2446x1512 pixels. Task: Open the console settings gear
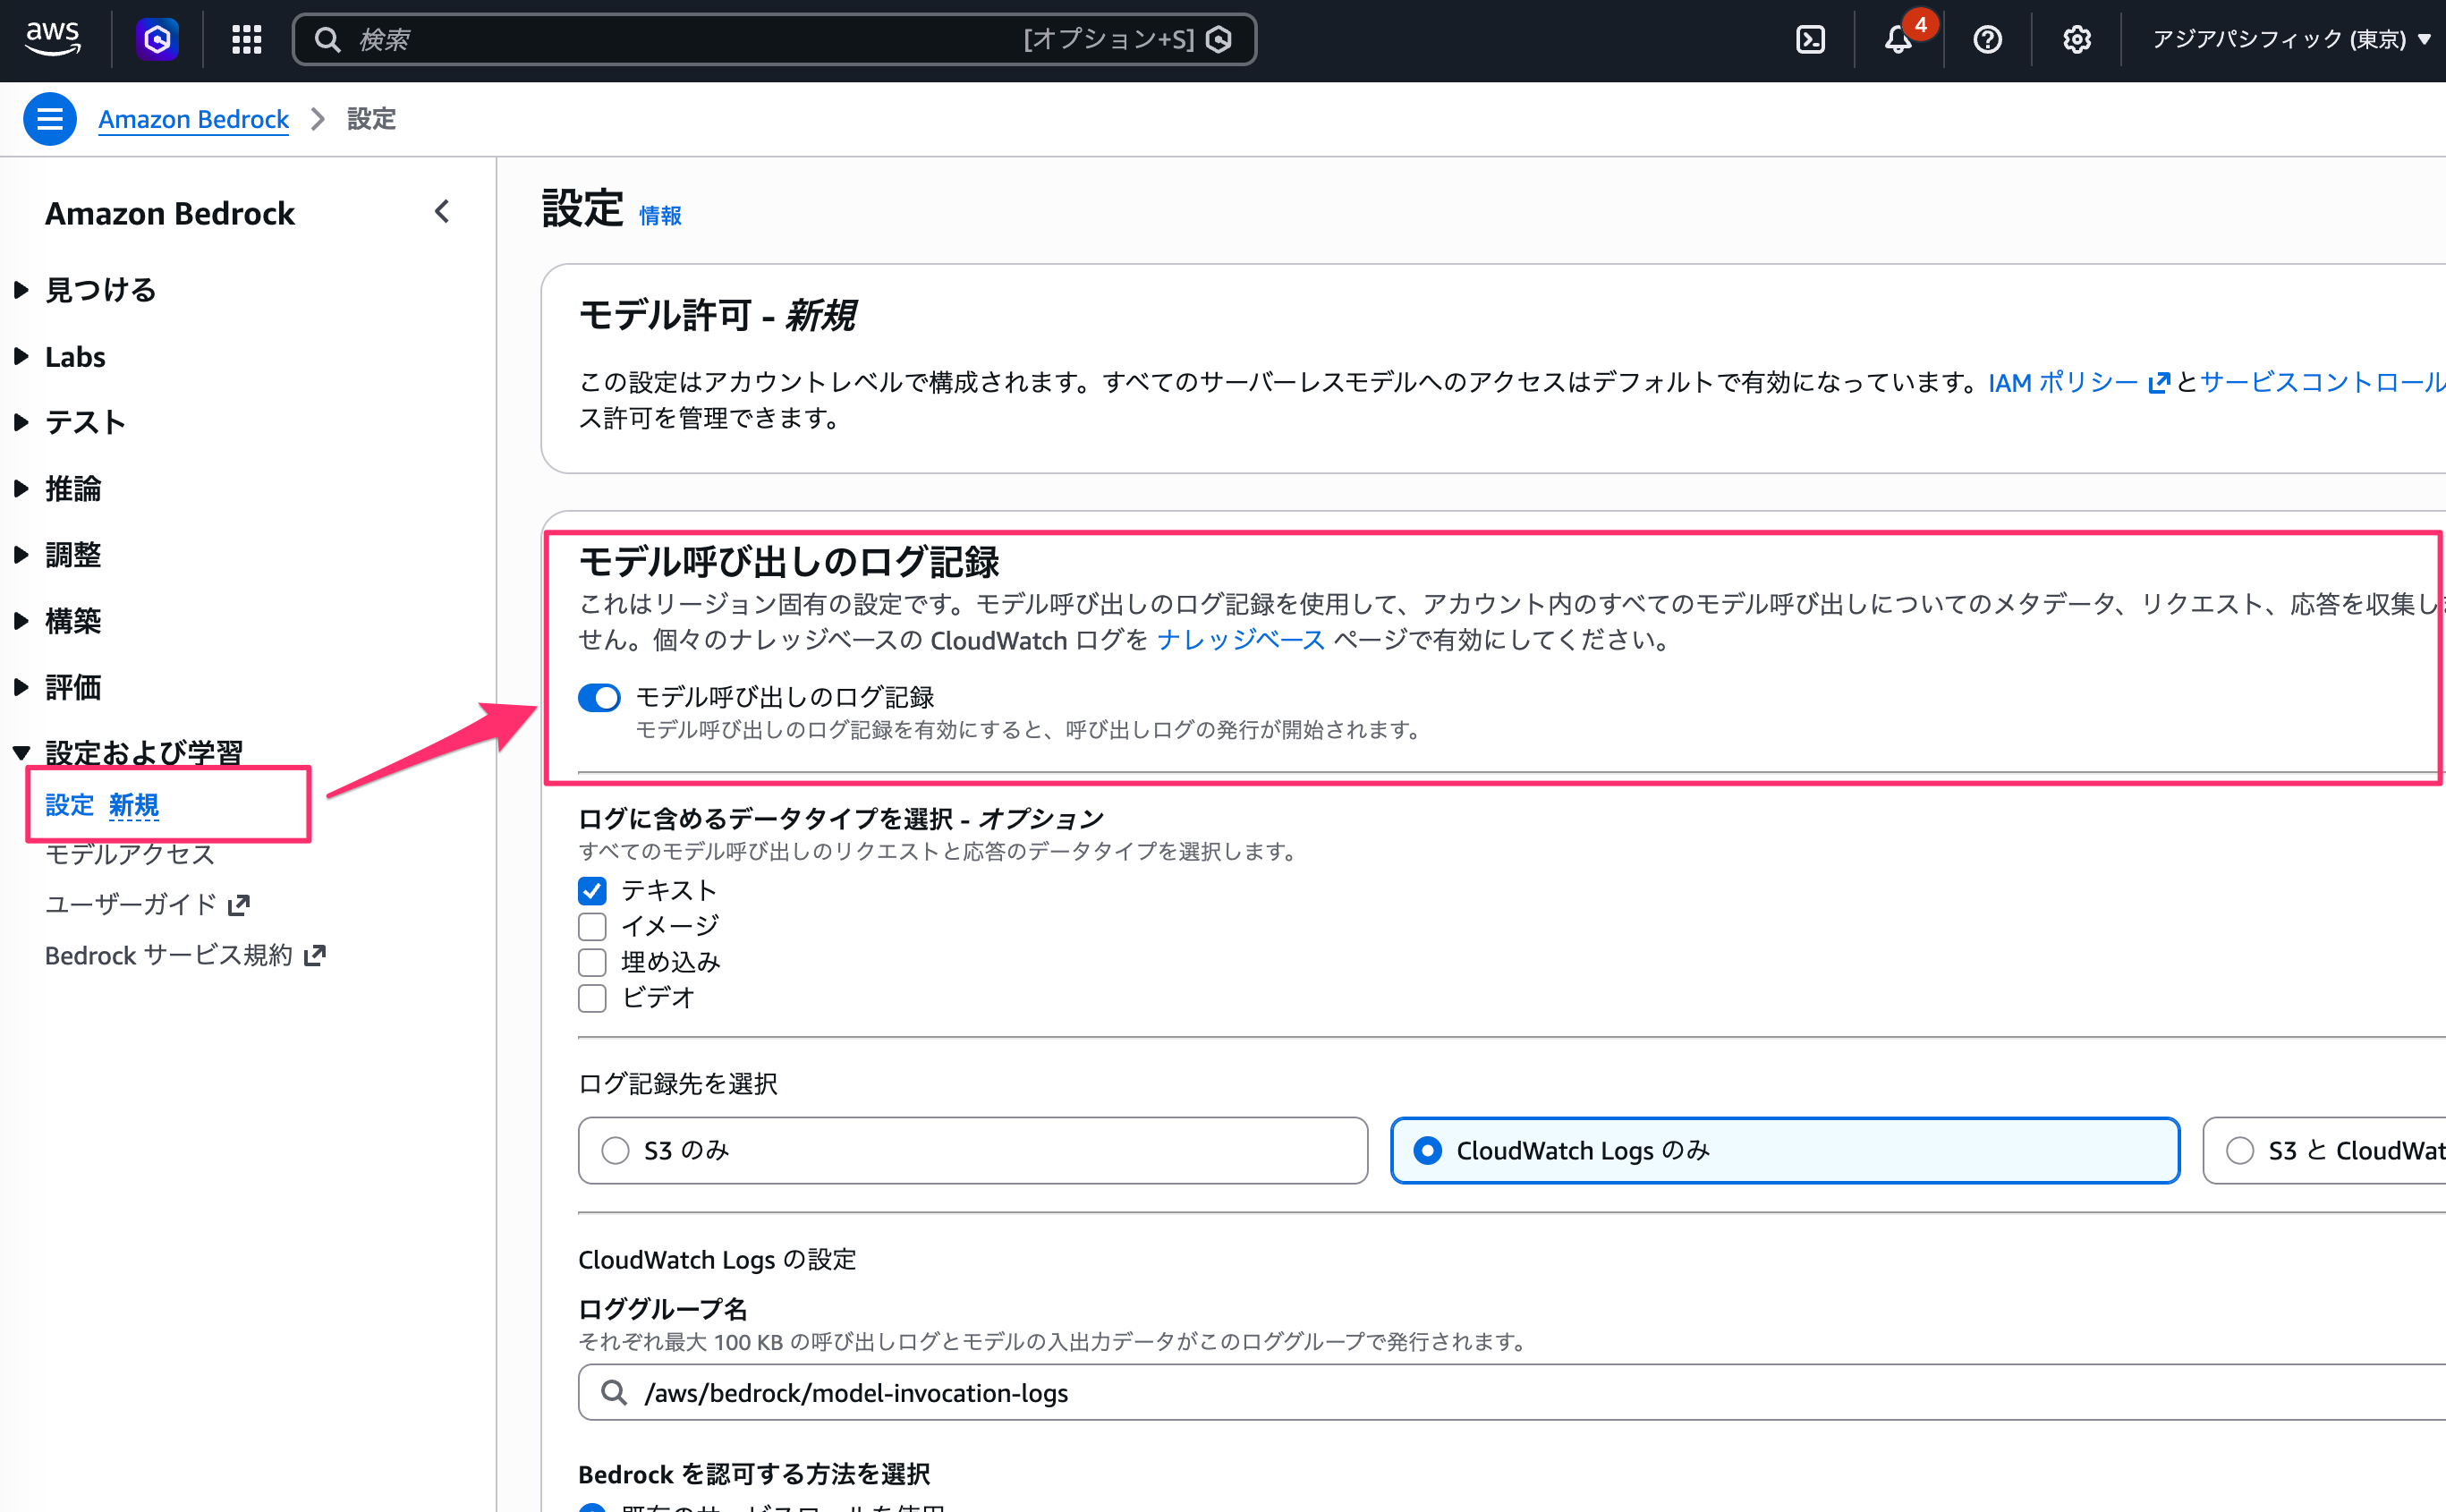click(2076, 39)
